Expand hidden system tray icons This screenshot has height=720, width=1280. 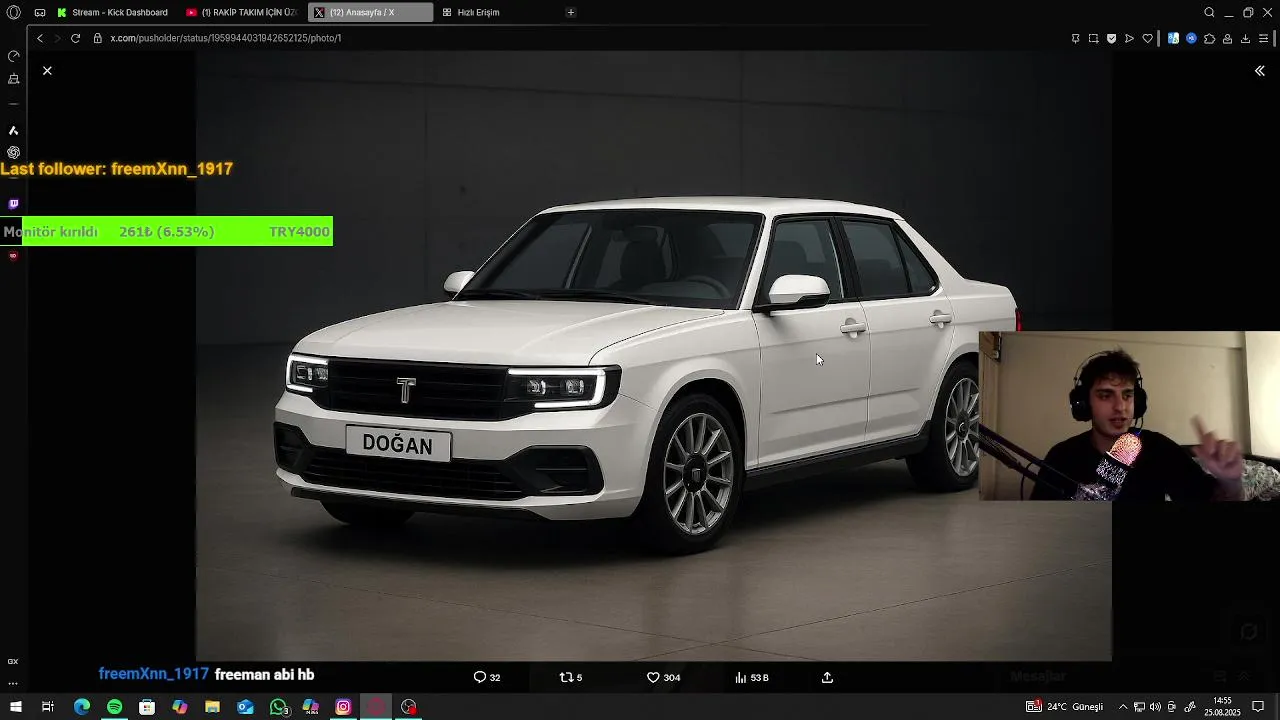(1123, 707)
